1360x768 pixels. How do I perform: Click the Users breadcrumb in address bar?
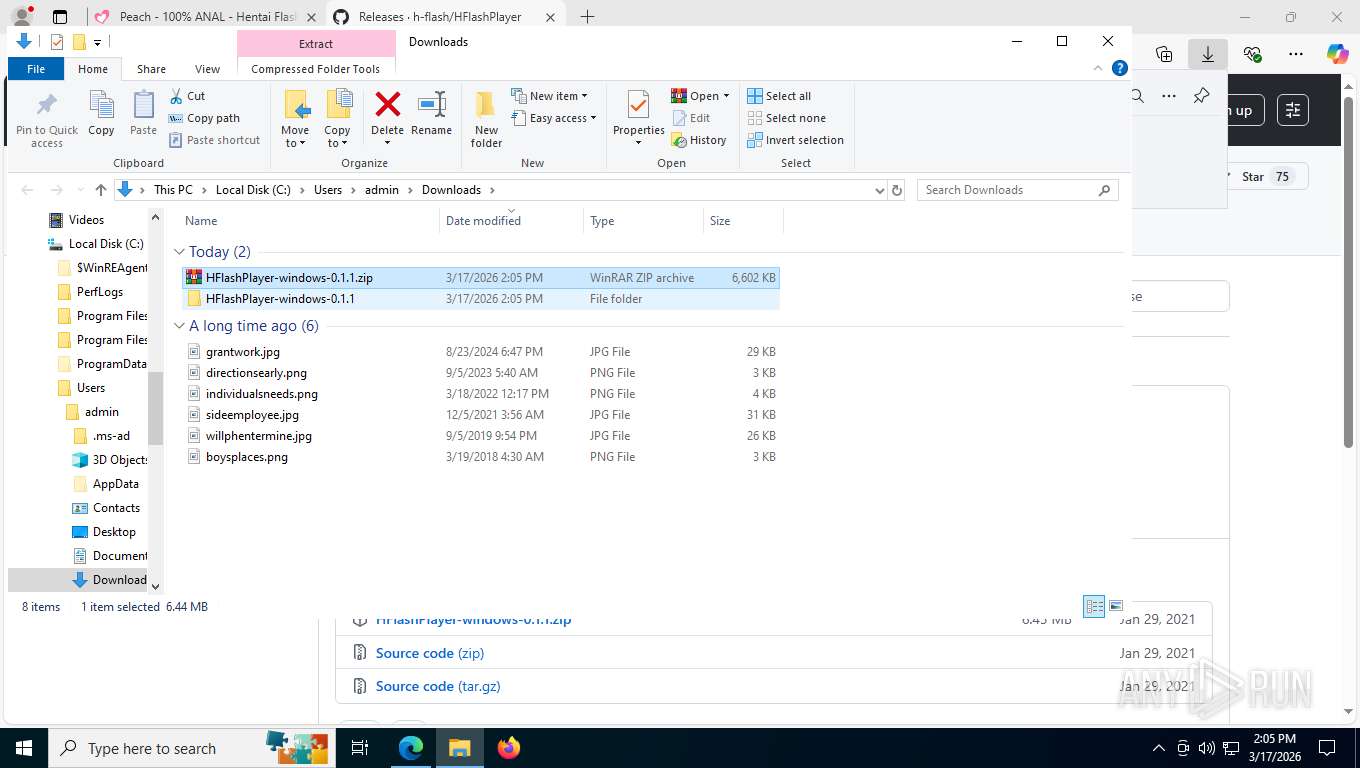(328, 190)
